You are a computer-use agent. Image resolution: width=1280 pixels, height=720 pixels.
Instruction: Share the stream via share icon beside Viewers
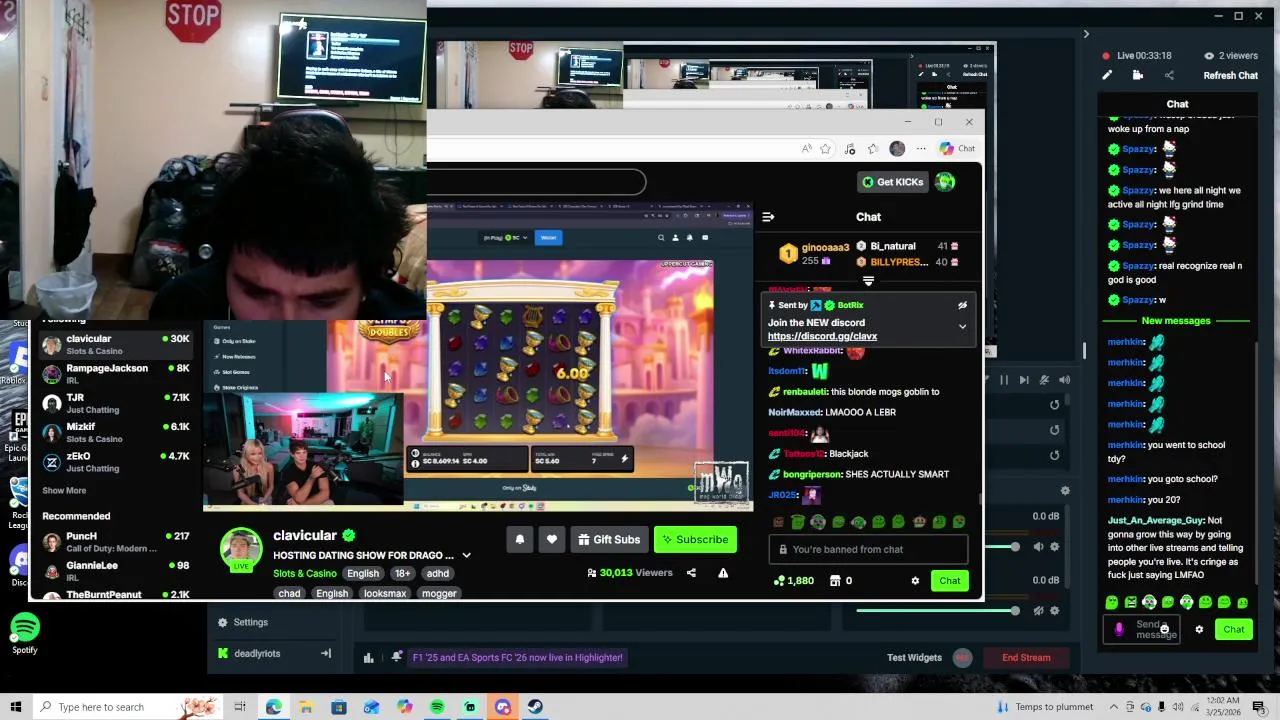click(691, 573)
